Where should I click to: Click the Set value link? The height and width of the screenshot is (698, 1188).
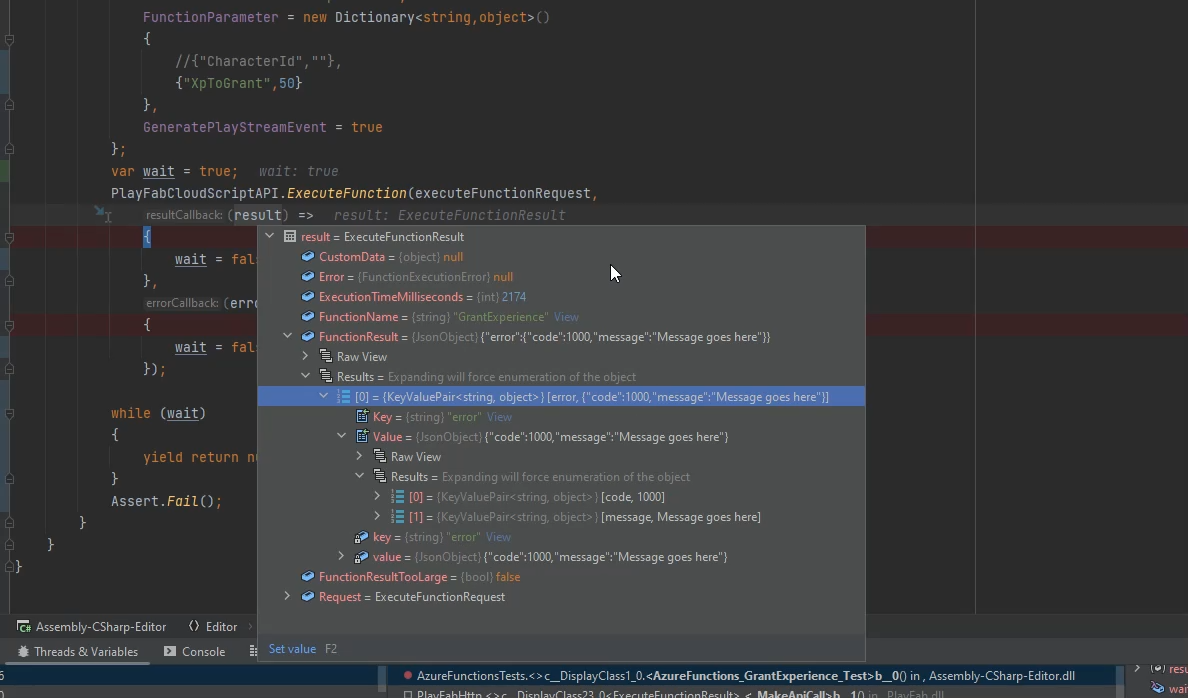[292, 649]
